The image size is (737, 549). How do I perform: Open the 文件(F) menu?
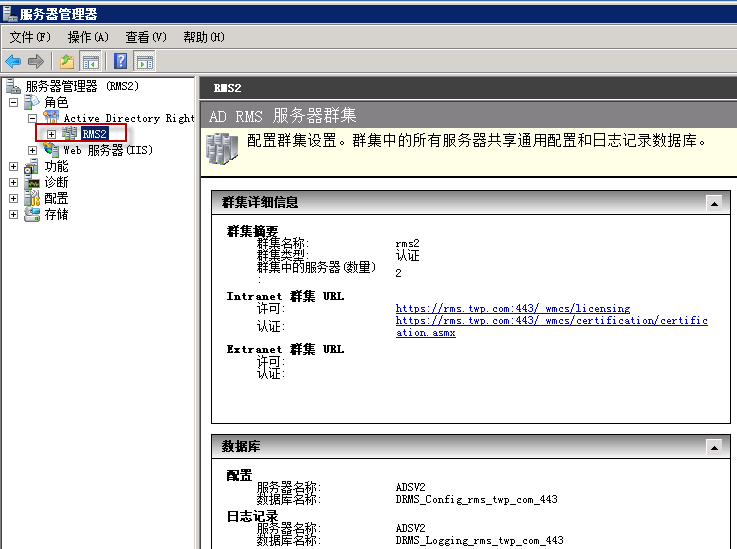click(30, 37)
